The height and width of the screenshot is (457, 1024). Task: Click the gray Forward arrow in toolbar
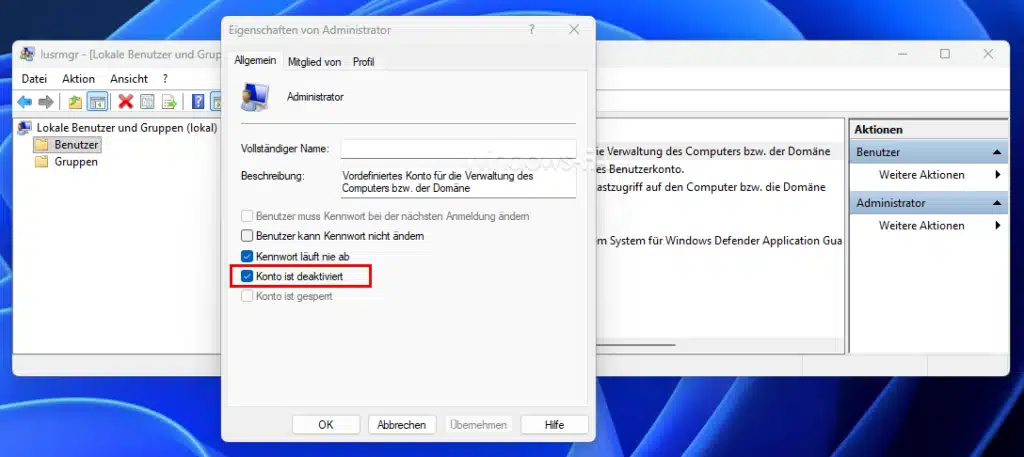pos(46,101)
